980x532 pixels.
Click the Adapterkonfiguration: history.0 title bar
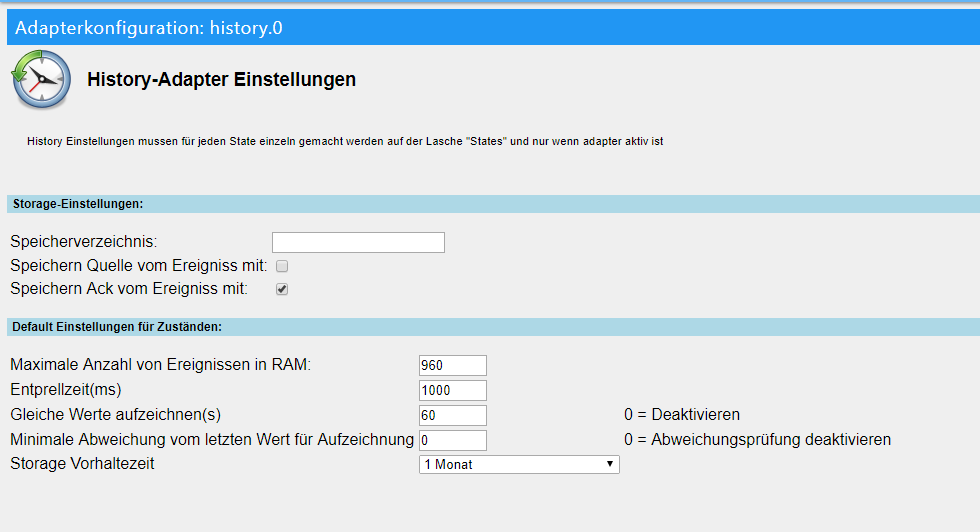pos(149,28)
